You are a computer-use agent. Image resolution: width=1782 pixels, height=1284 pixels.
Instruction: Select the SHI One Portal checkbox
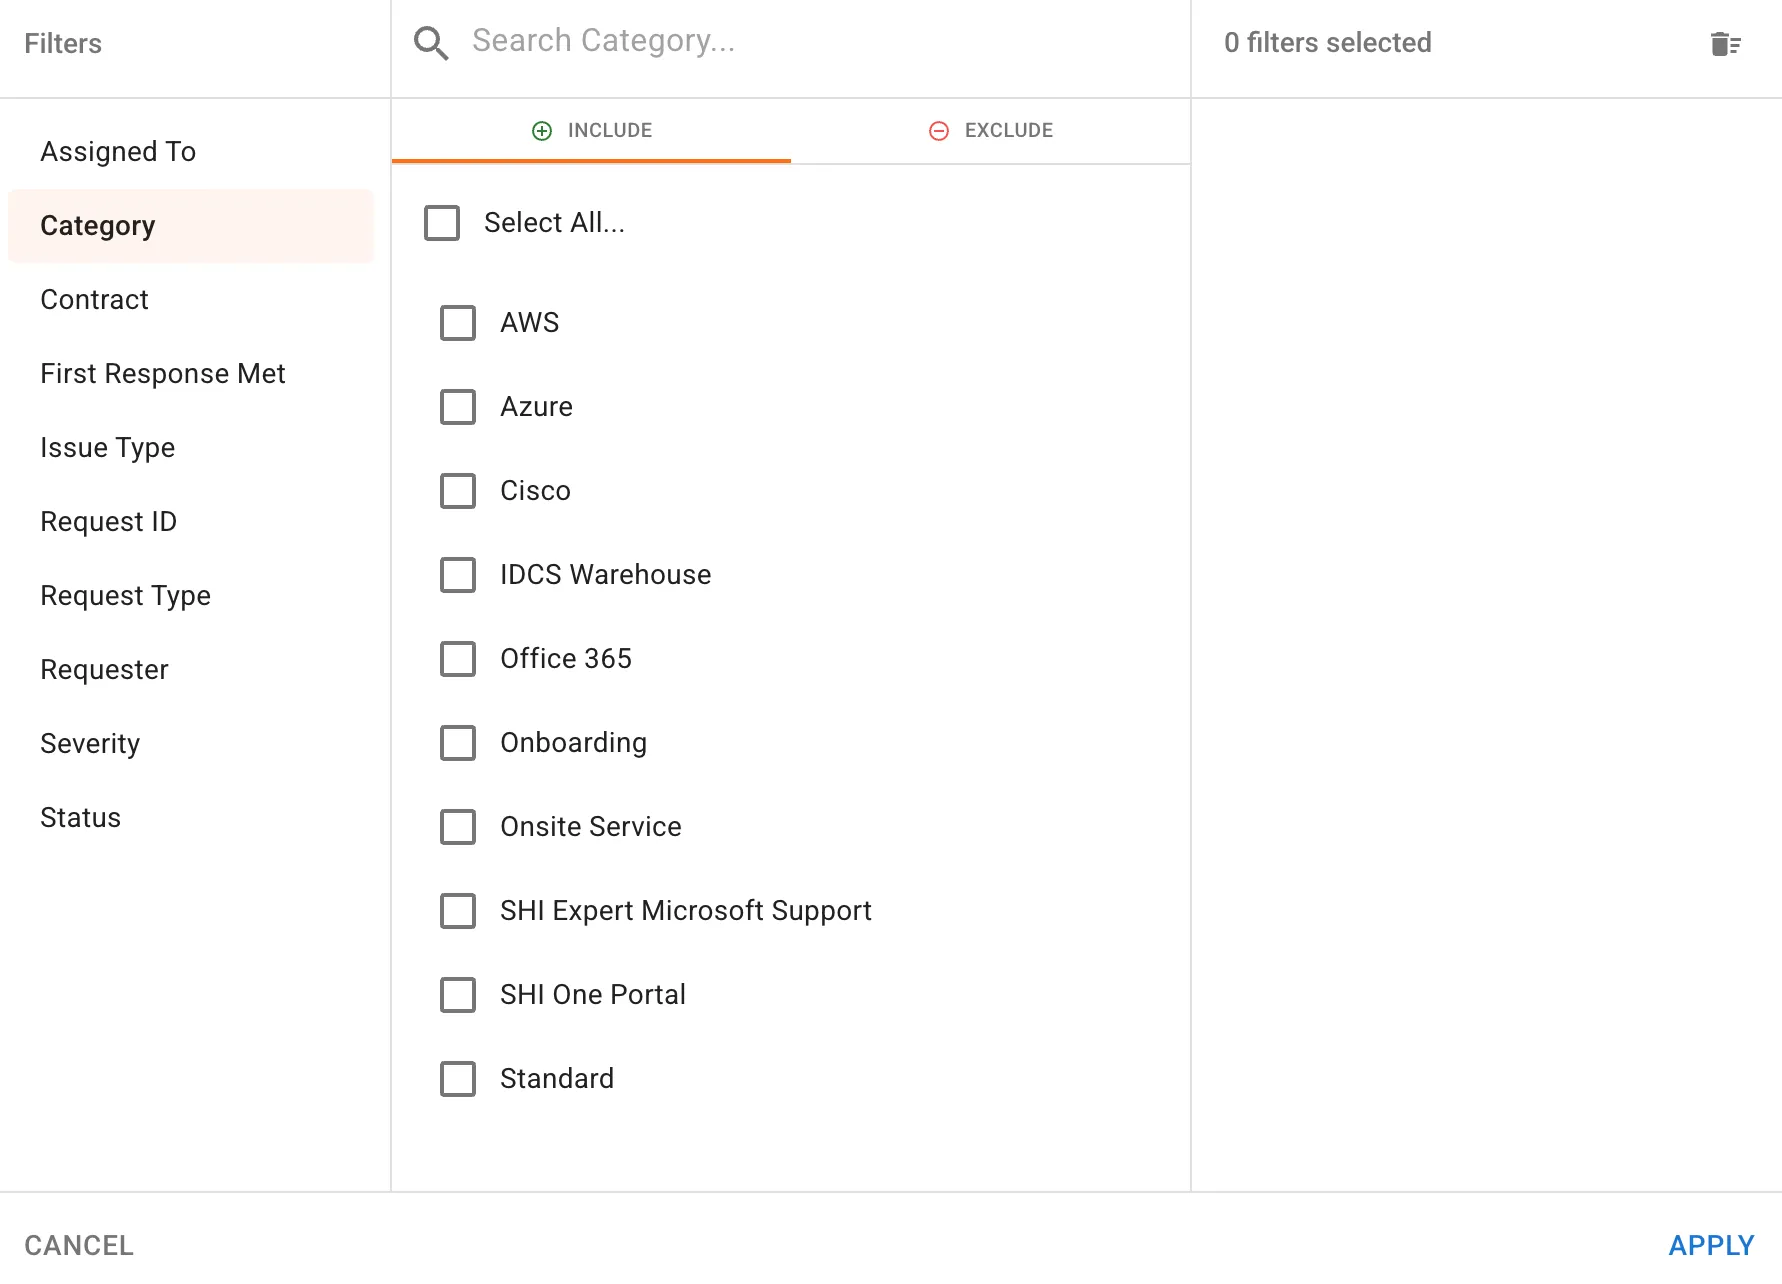pyautogui.click(x=458, y=995)
